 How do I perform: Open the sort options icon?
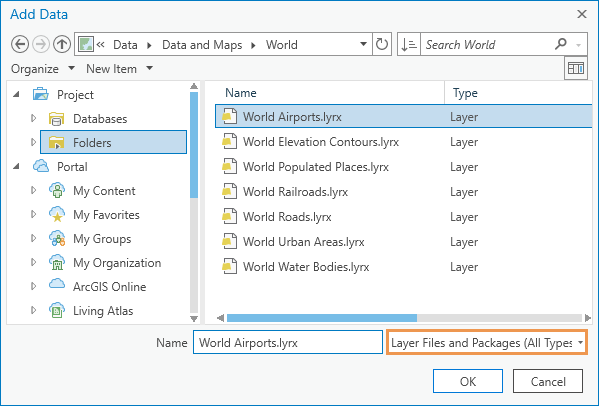pos(409,44)
